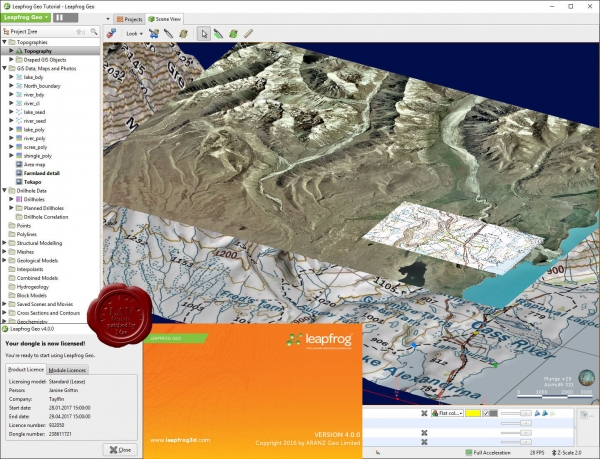Adjust the Flat colour row opacity slider
Screen dimensions: 600x459
[516, 413]
